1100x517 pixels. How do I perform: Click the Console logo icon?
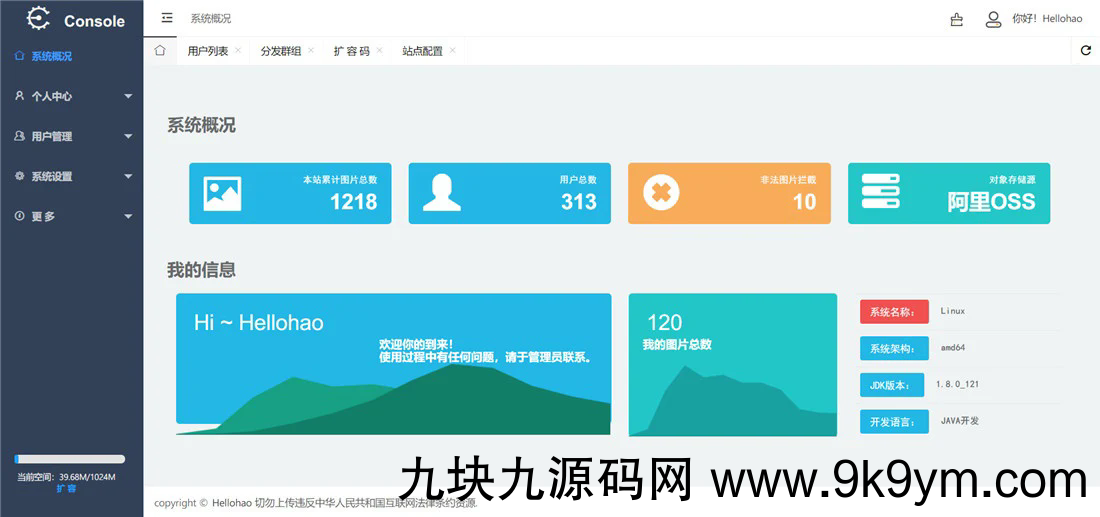(38, 19)
